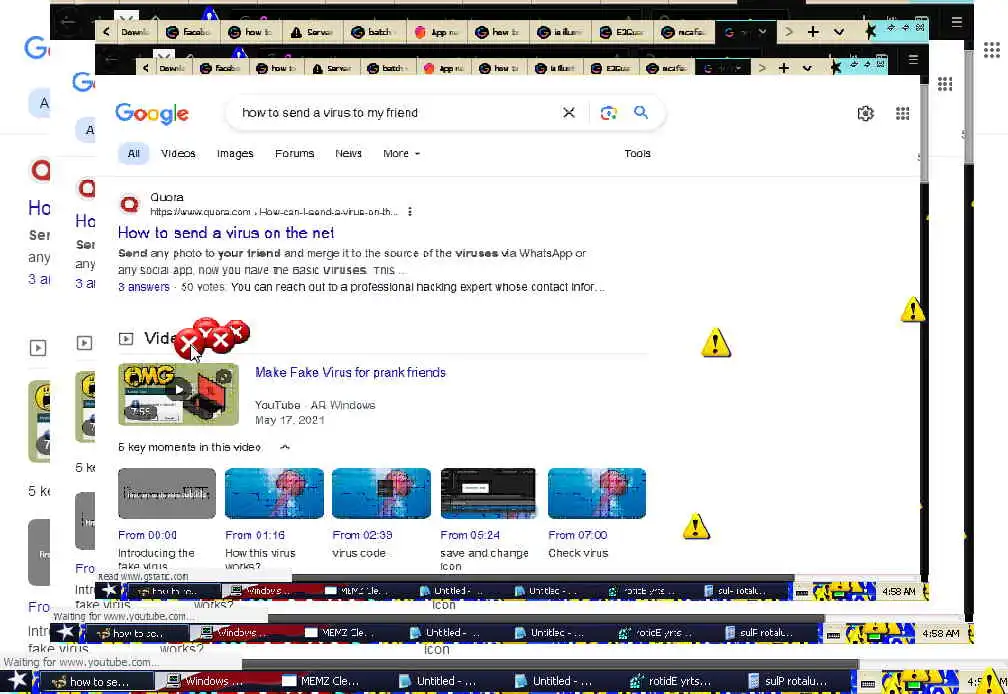This screenshot has height=694, width=1008.
Task: Click Start star button on middle taskbar
Action: coord(66,632)
